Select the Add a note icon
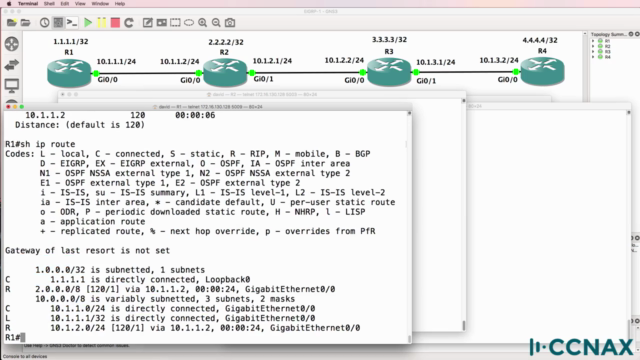This screenshot has width=640, height=360. pyautogui.click(x=147, y=22)
